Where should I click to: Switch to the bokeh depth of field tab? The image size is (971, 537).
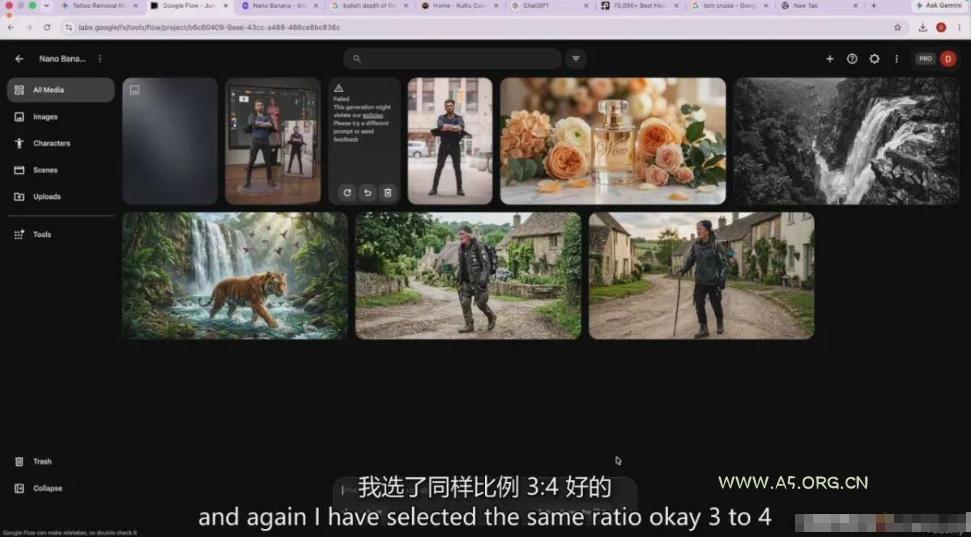pos(370,6)
